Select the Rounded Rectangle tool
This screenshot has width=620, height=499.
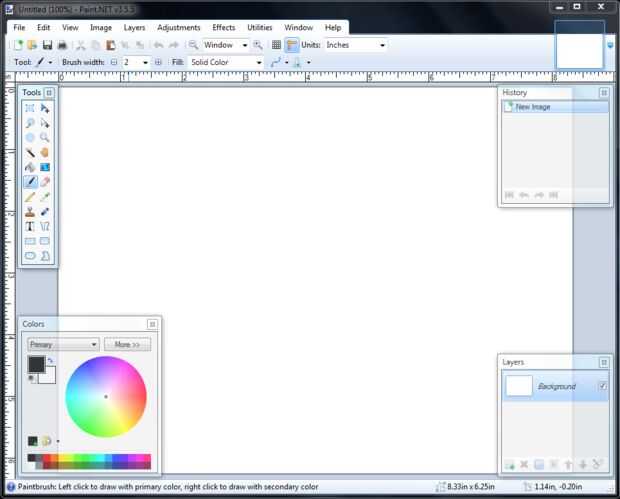tap(45, 241)
